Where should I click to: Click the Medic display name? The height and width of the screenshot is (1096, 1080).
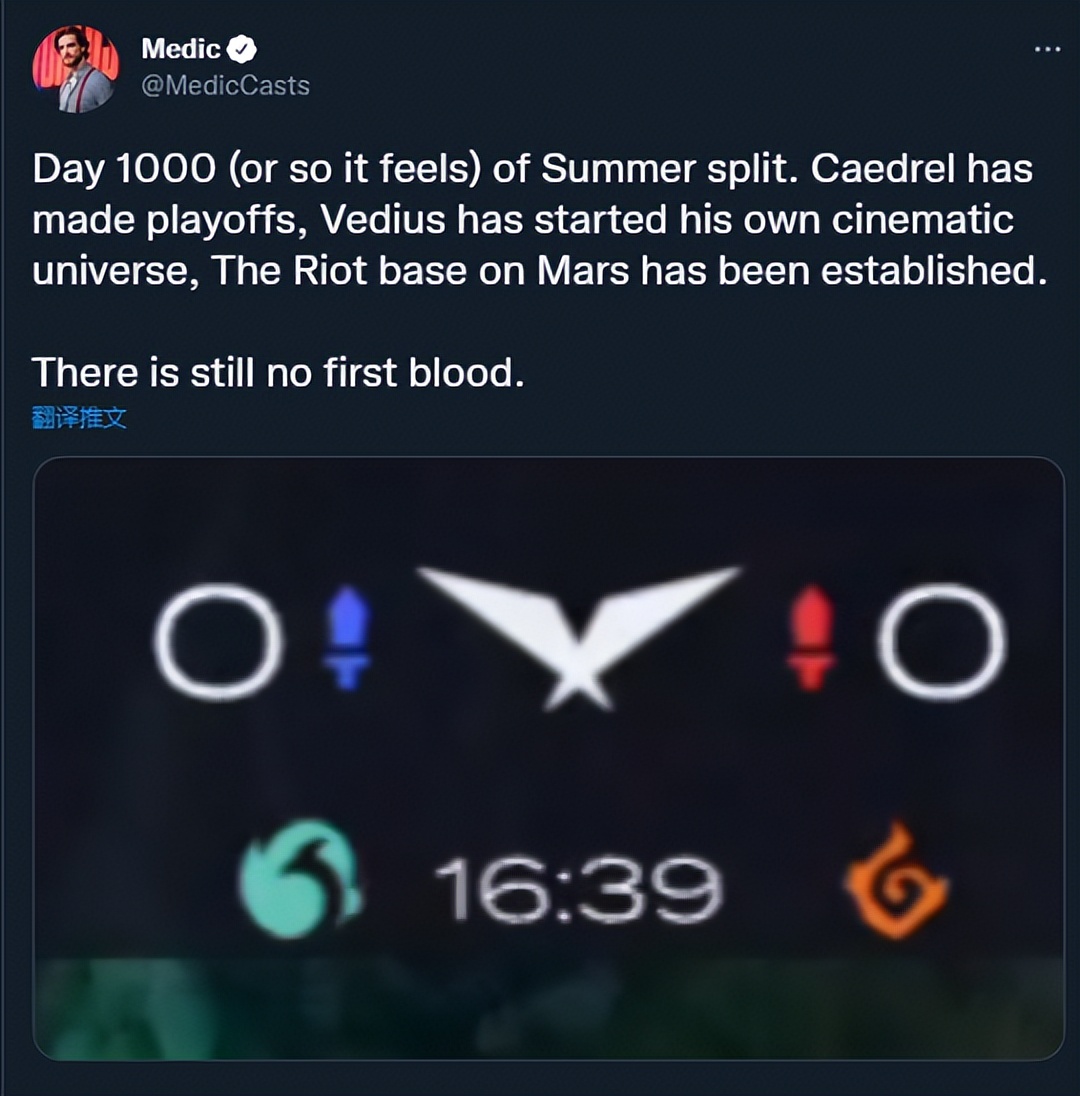coord(180,48)
